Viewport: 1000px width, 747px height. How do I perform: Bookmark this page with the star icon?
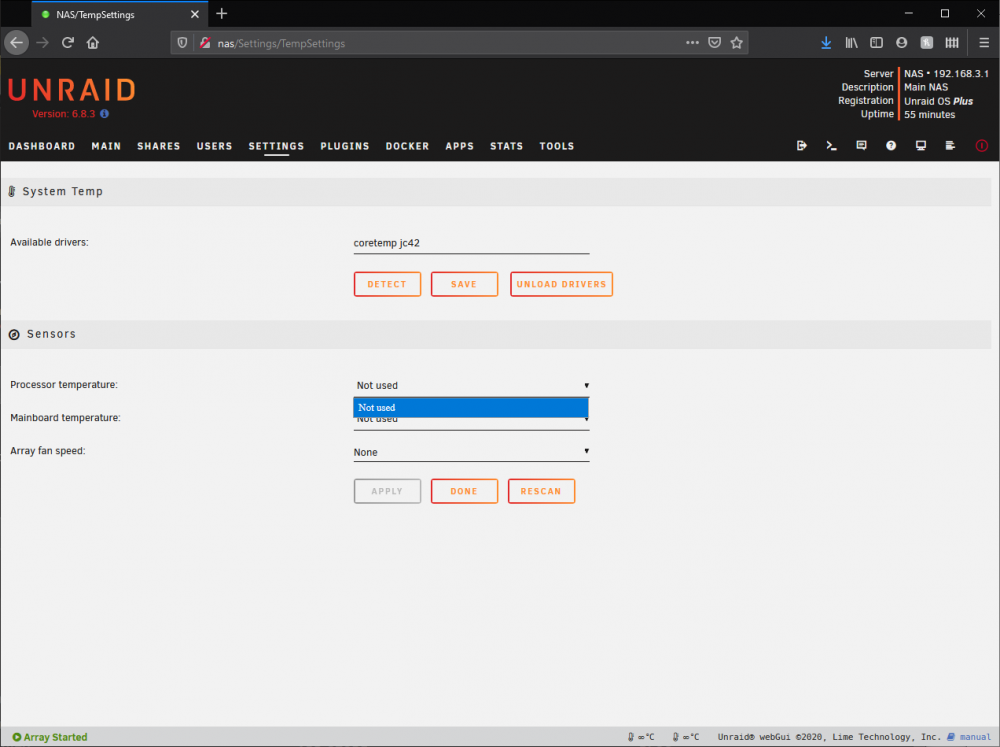point(737,43)
